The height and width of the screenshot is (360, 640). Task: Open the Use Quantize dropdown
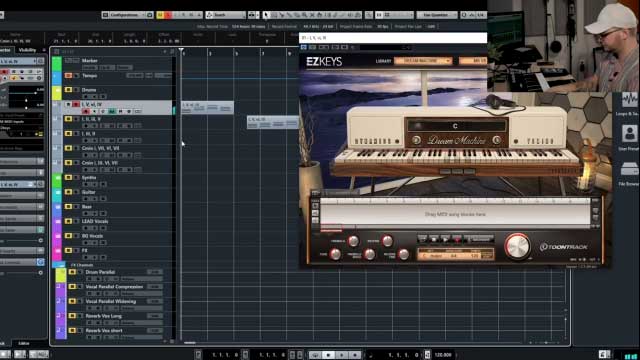point(437,15)
